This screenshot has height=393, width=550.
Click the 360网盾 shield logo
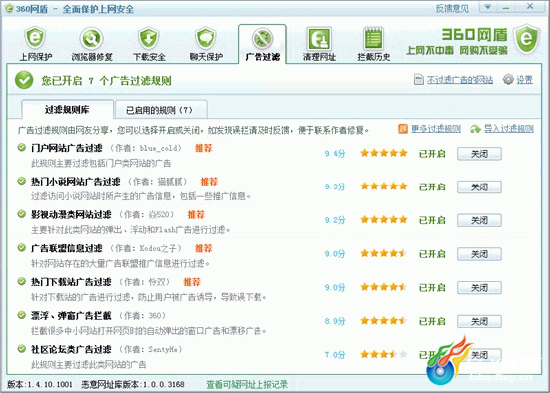tap(526, 39)
